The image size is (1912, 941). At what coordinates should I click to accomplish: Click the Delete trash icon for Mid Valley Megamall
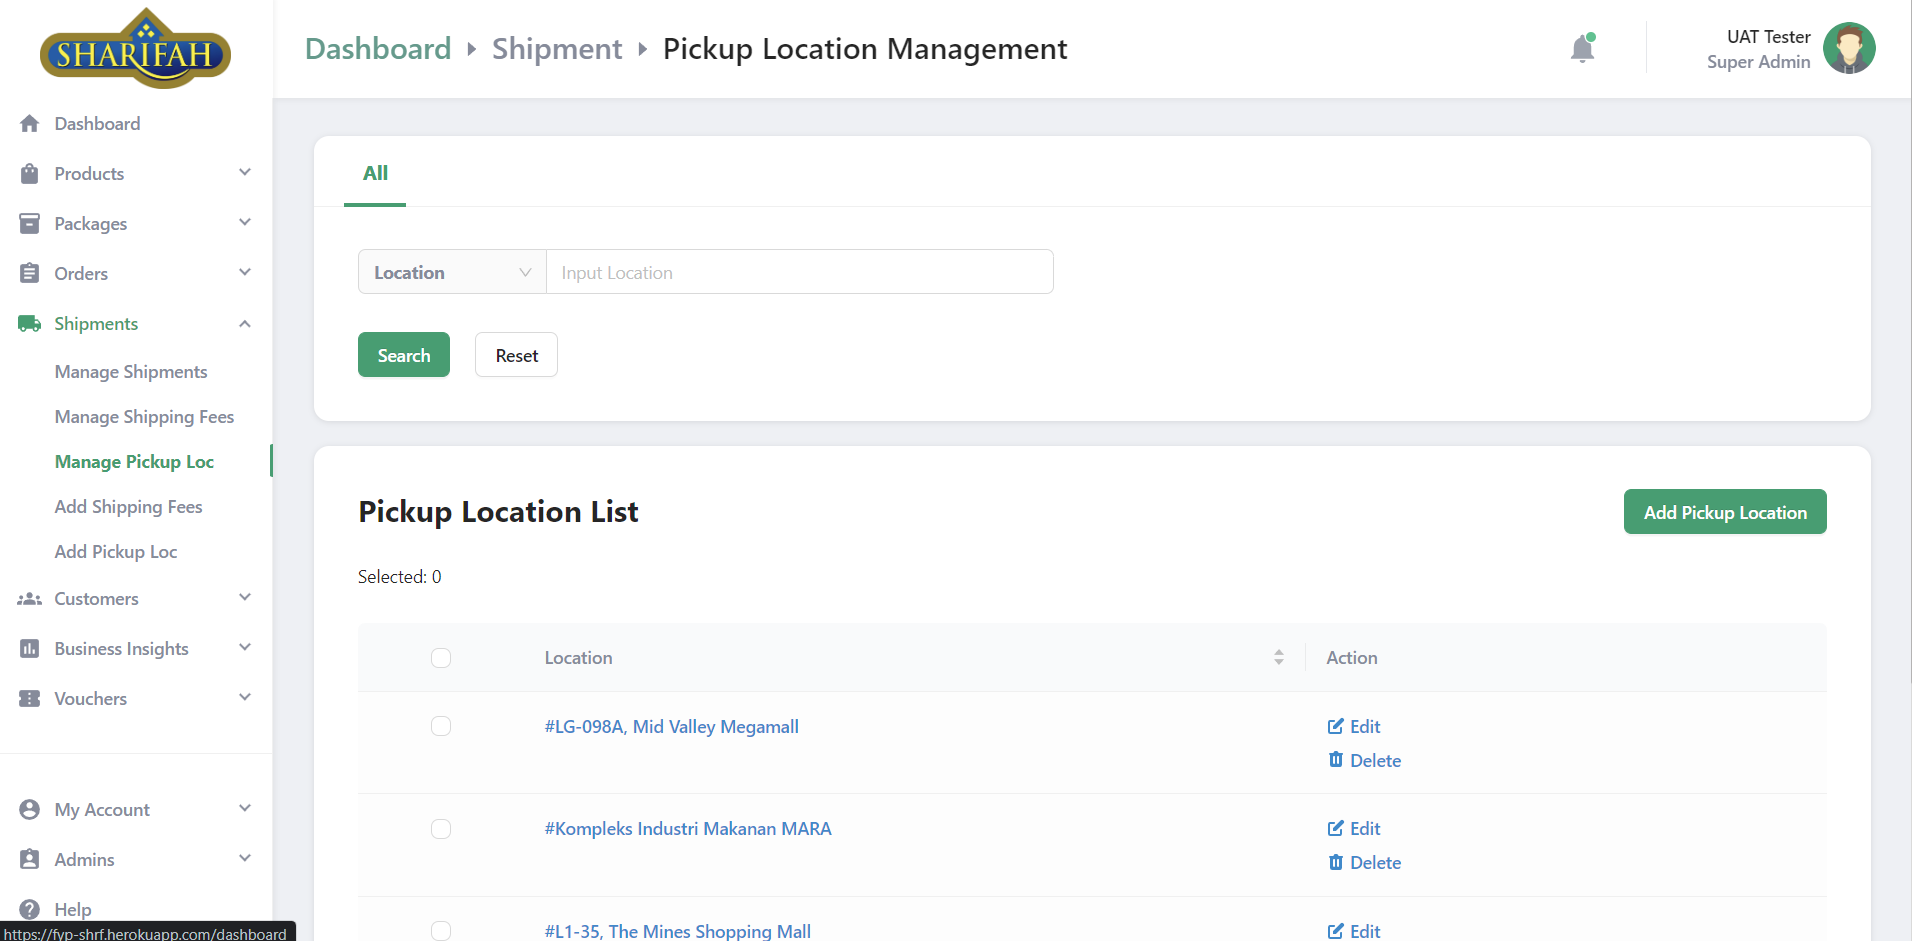tap(1335, 760)
